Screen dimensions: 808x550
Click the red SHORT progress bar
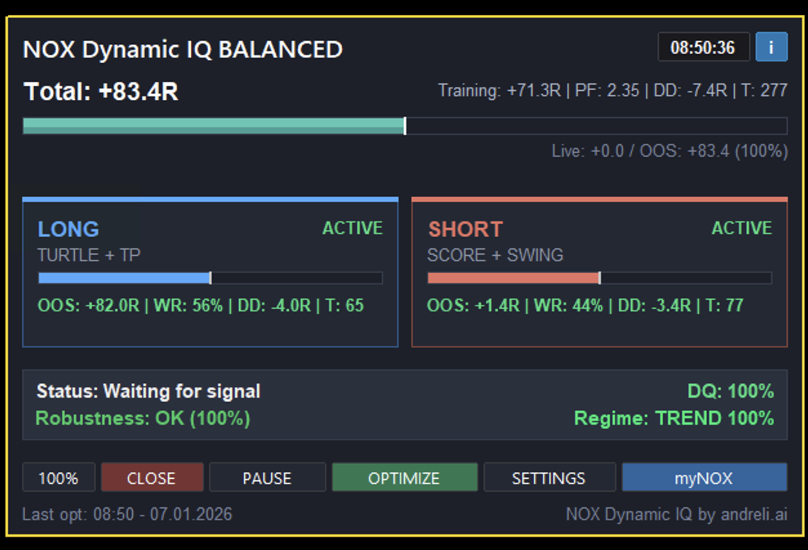[x=599, y=278]
